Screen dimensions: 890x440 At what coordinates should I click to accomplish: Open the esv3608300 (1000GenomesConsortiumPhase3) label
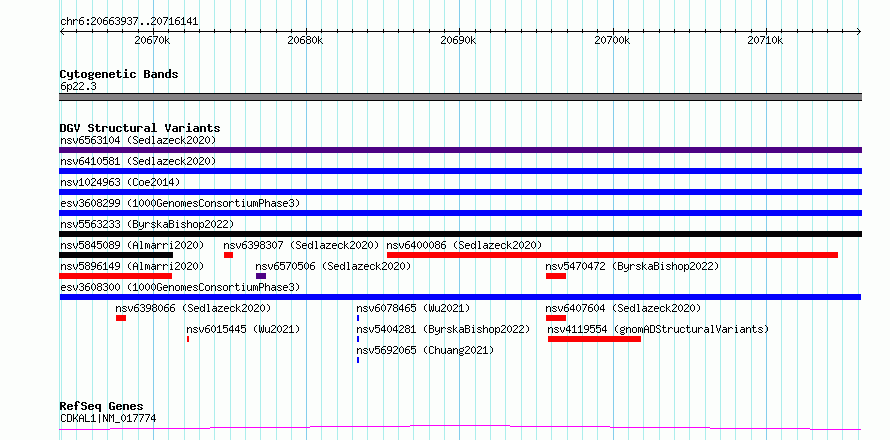tap(180, 287)
